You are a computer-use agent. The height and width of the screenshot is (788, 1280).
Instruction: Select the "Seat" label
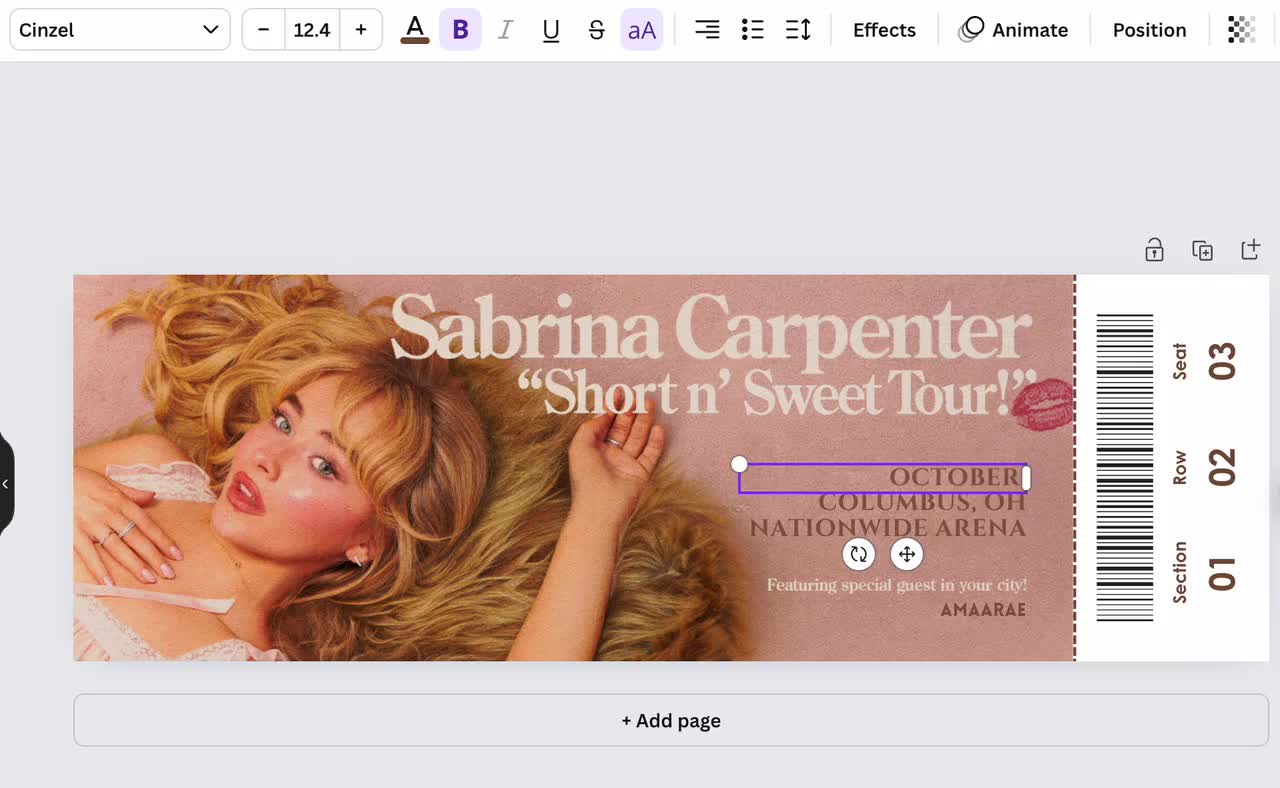click(x=1180, y=361)
